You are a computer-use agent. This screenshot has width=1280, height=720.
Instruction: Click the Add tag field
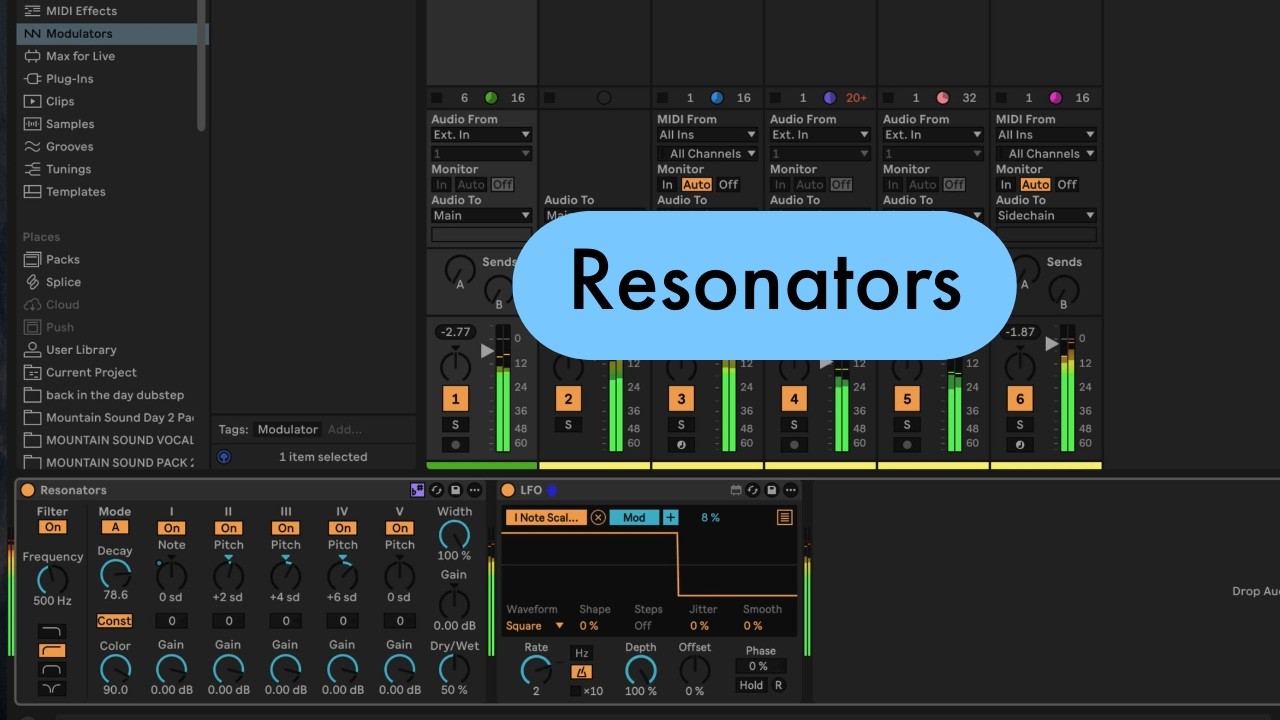point(345,429)
